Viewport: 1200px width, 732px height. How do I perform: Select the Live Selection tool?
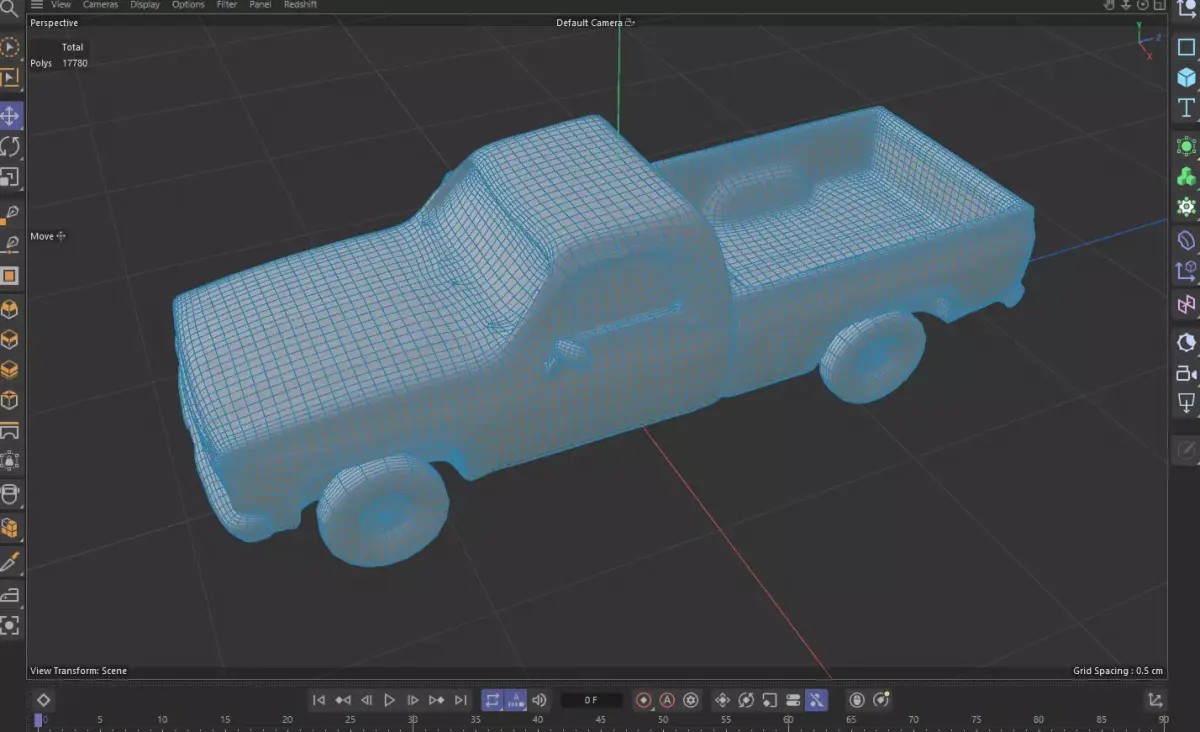click(x=10, y=47)
